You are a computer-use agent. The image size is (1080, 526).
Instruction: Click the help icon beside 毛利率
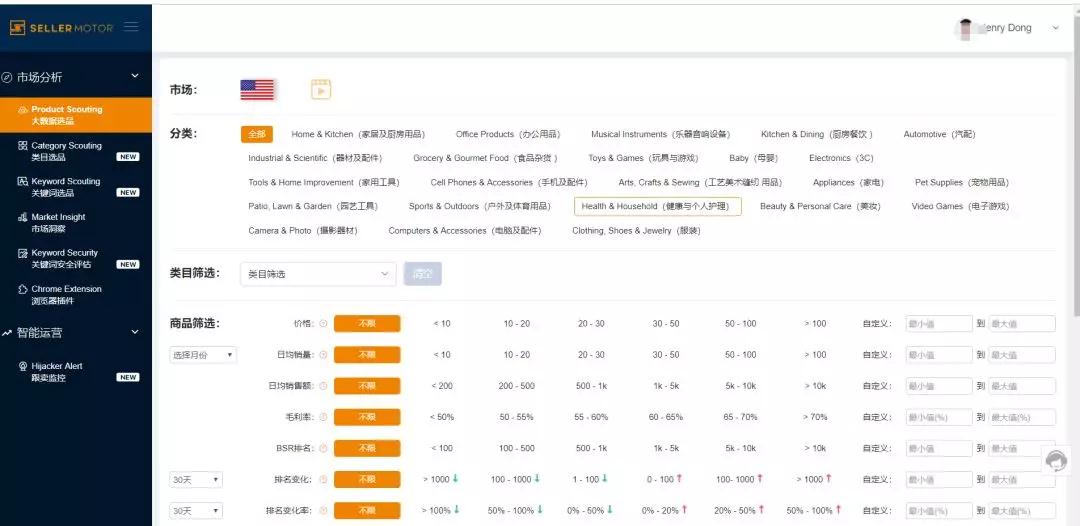[x=323, y=417]
